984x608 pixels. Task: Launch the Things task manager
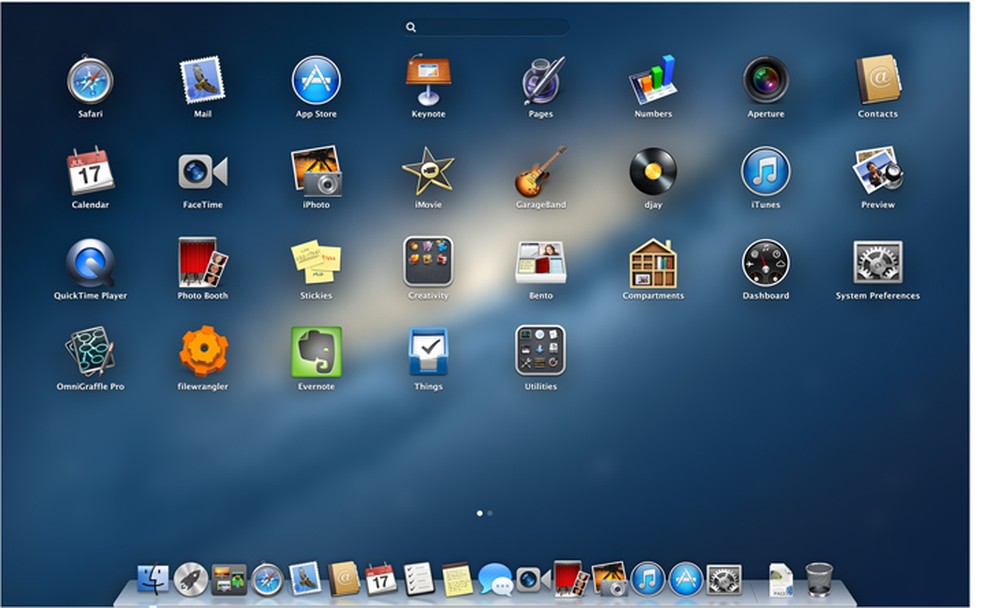(428, 352)
